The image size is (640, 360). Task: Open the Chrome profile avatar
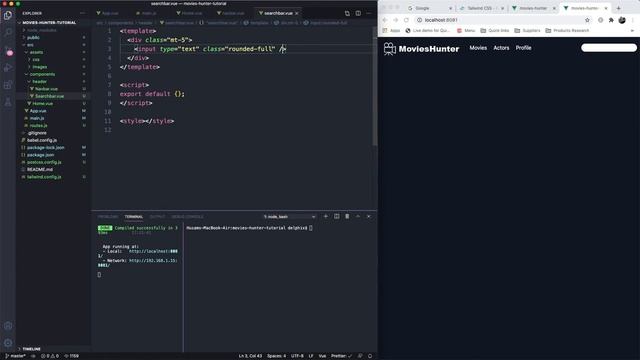tap(622, 20)
